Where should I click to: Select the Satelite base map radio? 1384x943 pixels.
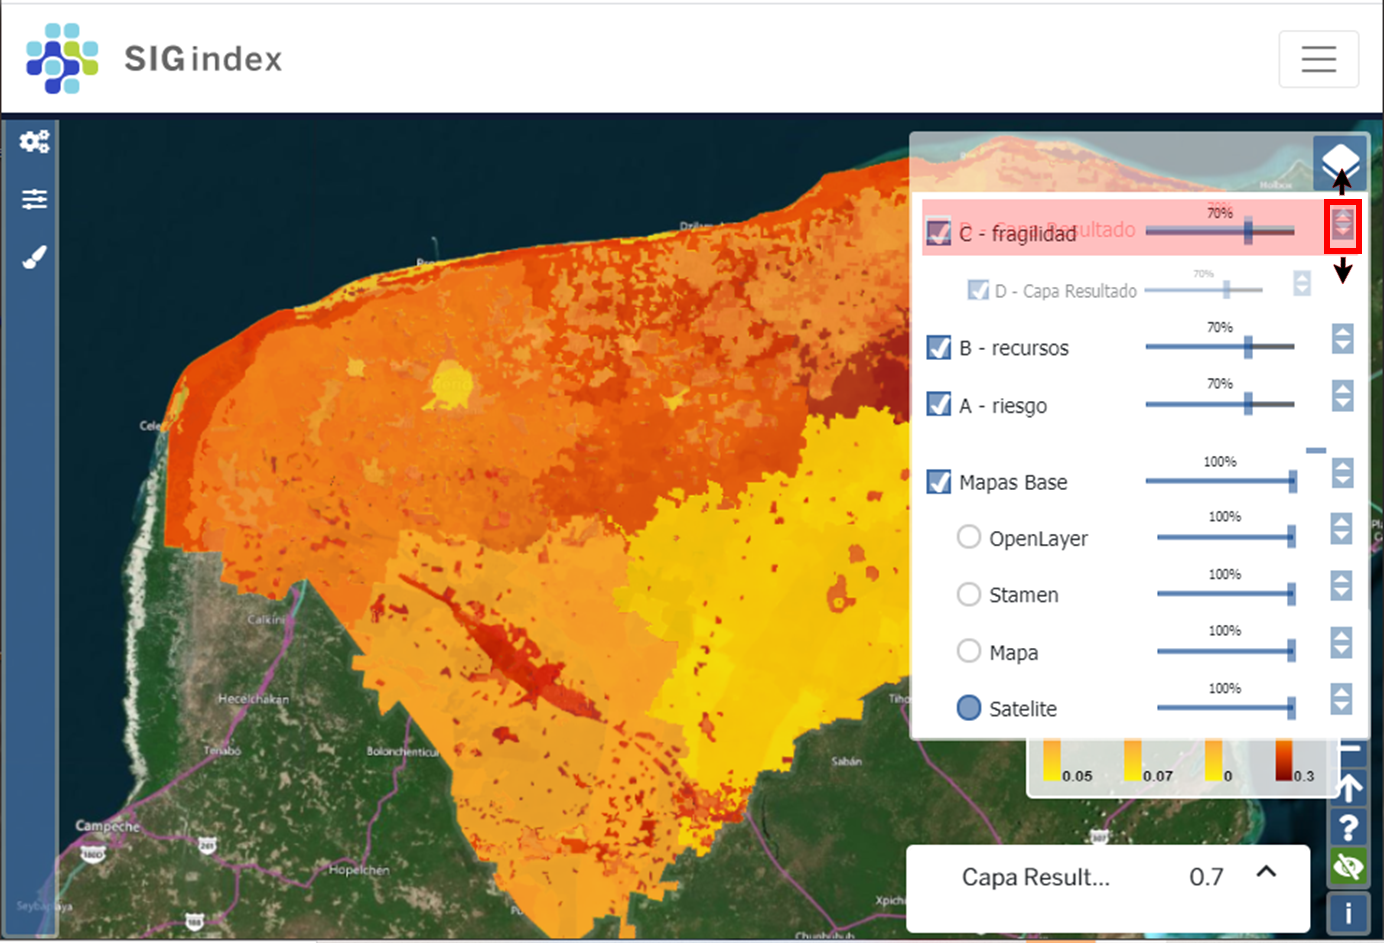point(968,707)
